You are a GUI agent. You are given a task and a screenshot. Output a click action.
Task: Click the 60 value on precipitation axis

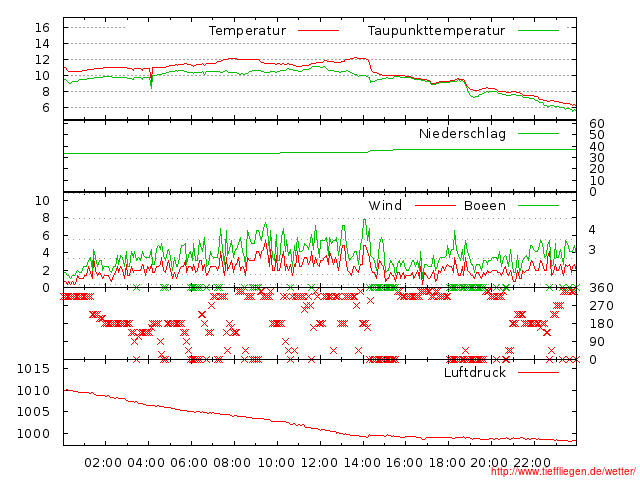coord(597,124)
